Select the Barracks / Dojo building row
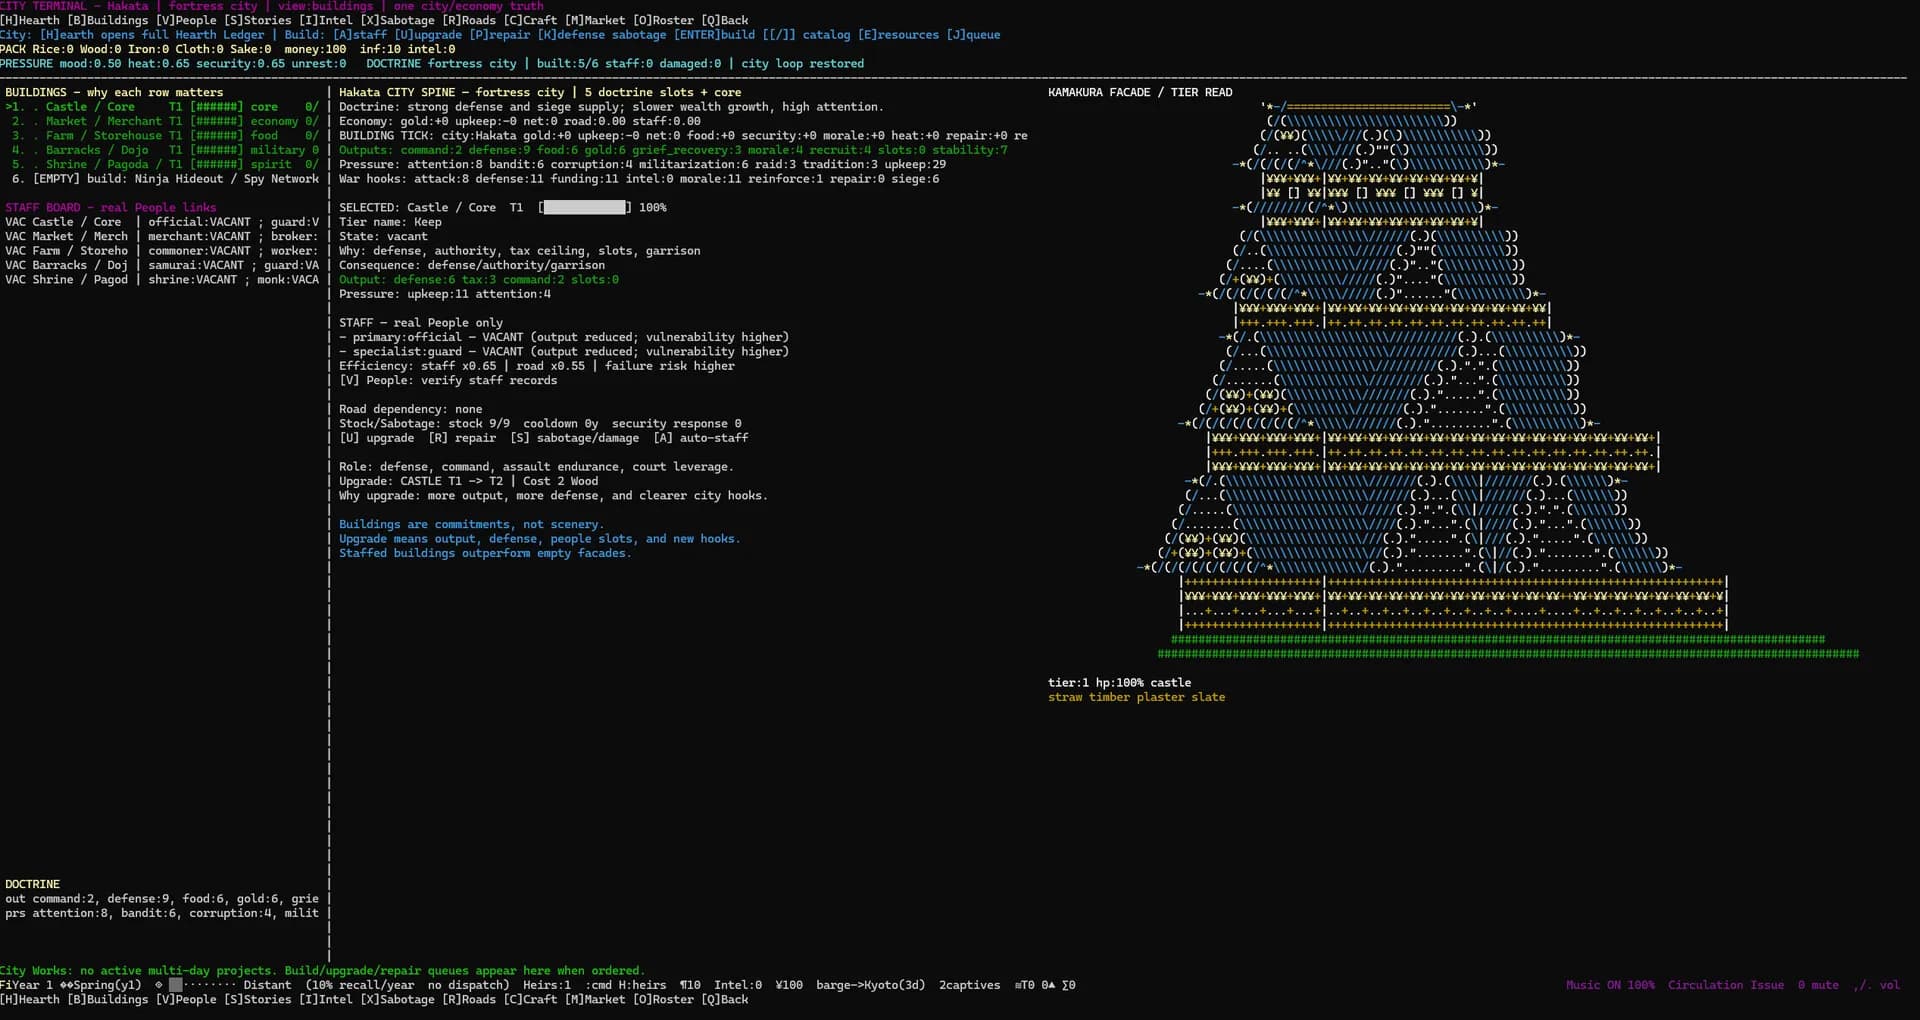 click(162, 150)
